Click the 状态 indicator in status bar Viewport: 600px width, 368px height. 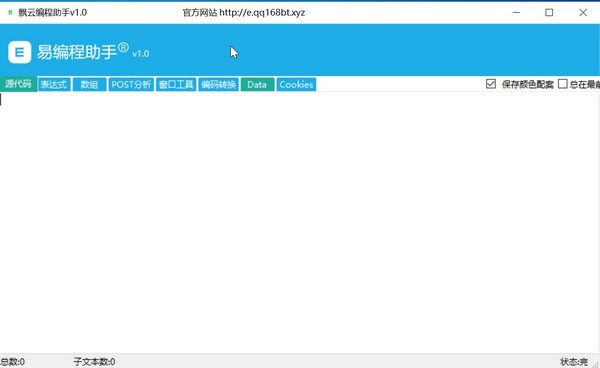(x=574, y=361)
